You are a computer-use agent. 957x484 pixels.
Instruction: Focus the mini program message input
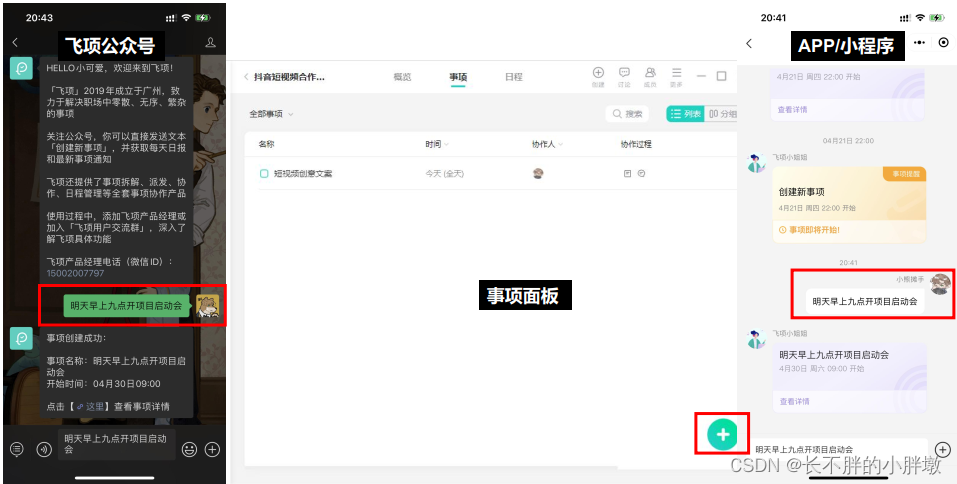[837, 450]
